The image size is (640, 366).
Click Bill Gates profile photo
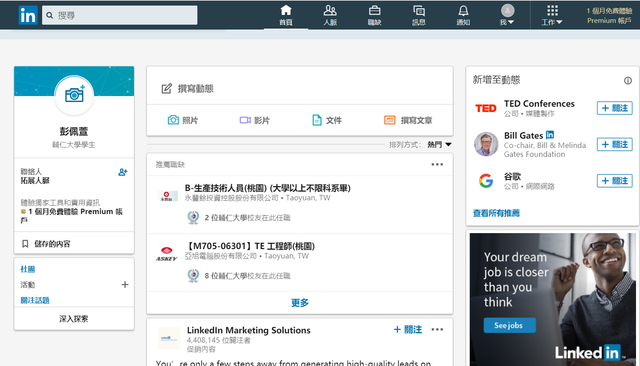(486, 144)
